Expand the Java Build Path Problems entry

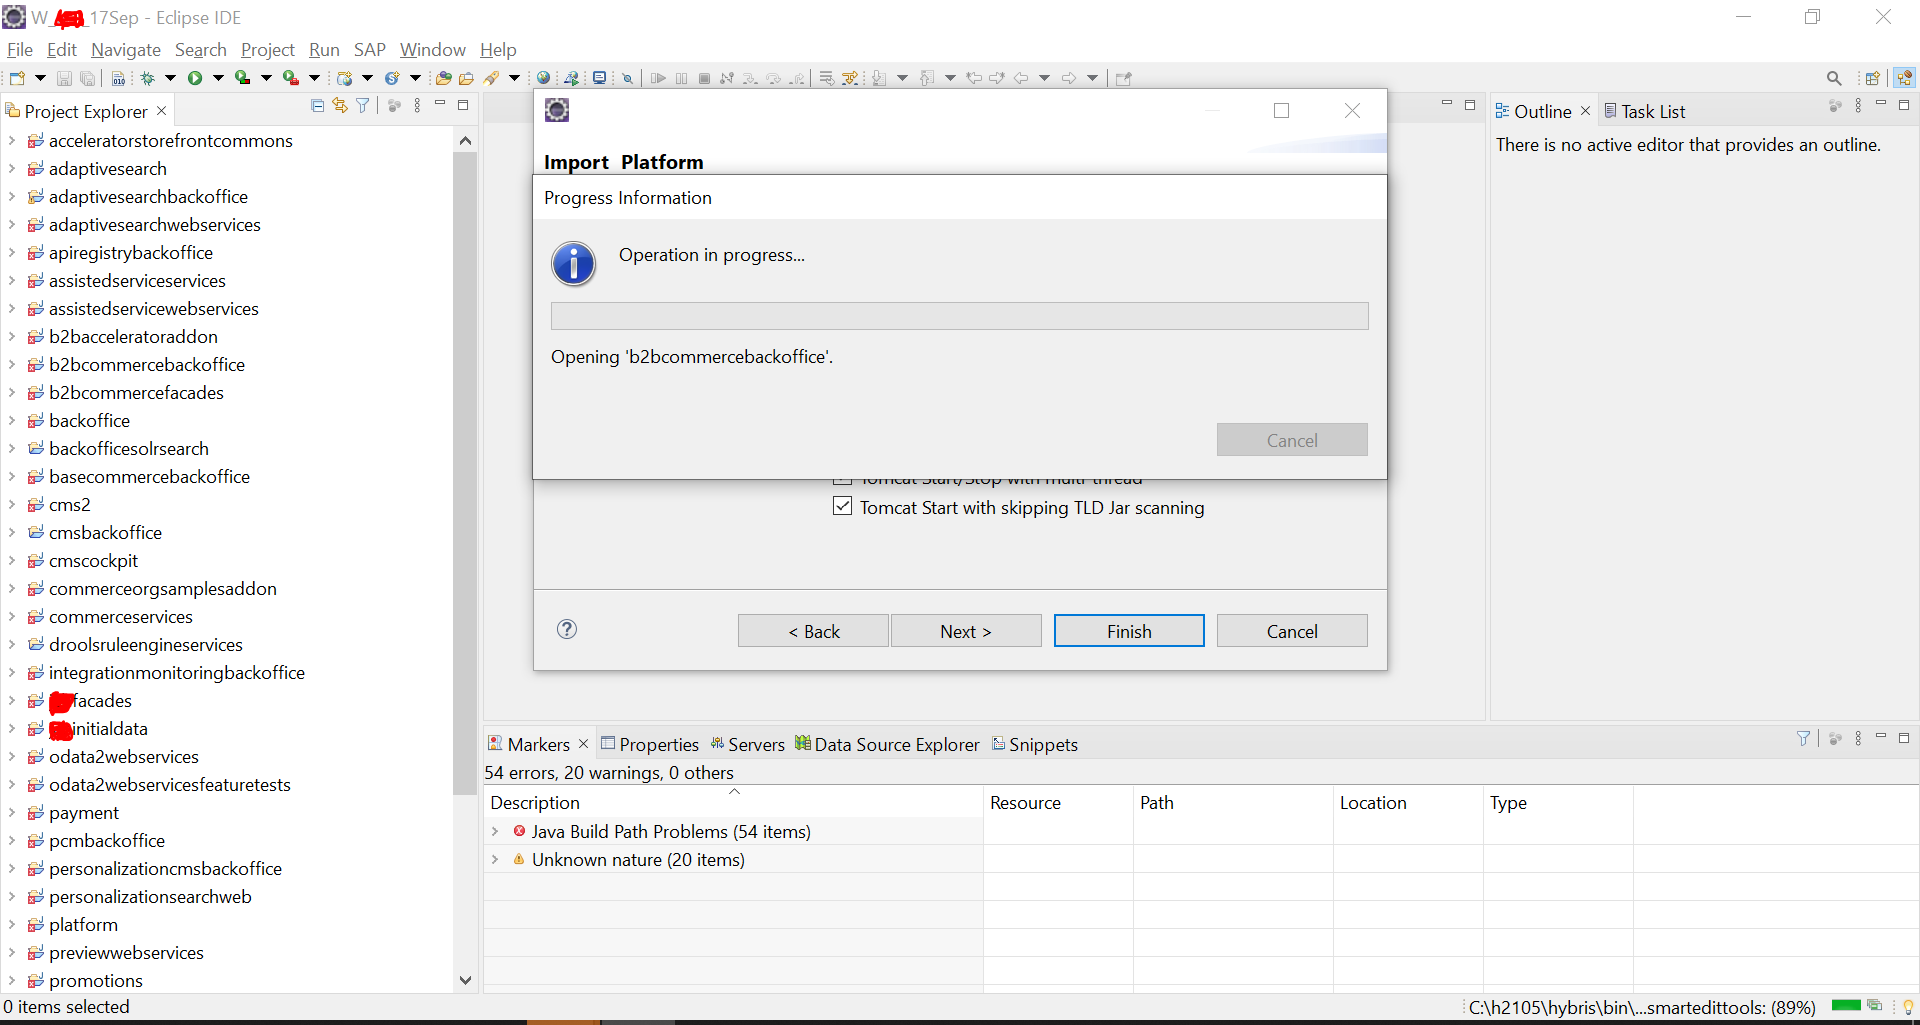pos(496,831)
